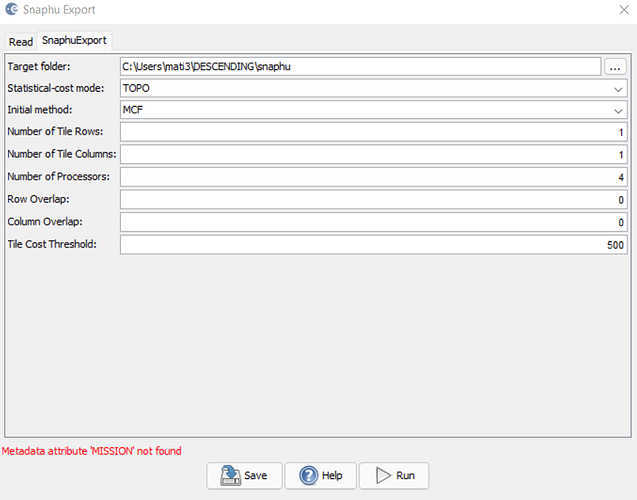Click the 'Initial method:' label
637x500 pixels.
[40, 110]
